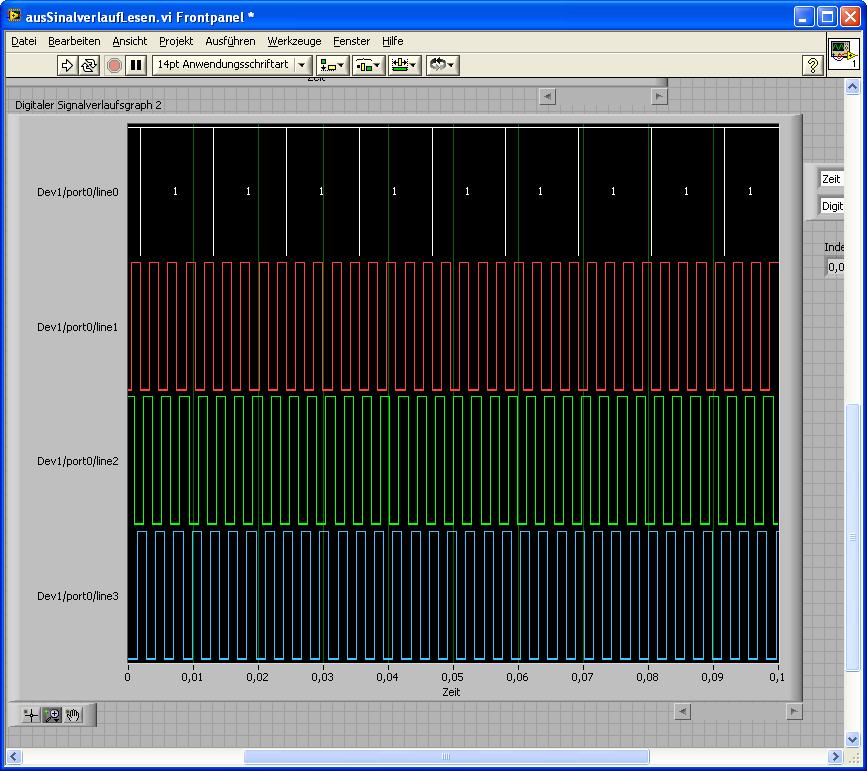
Task: Open the context help question mark
Action: point(812,65)
